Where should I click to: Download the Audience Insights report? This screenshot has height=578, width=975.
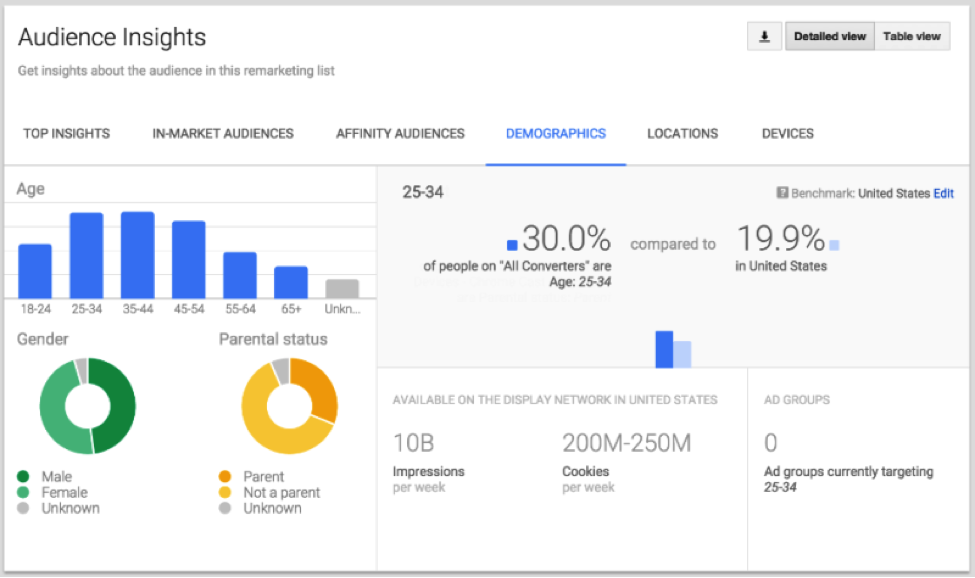point(763,36)
